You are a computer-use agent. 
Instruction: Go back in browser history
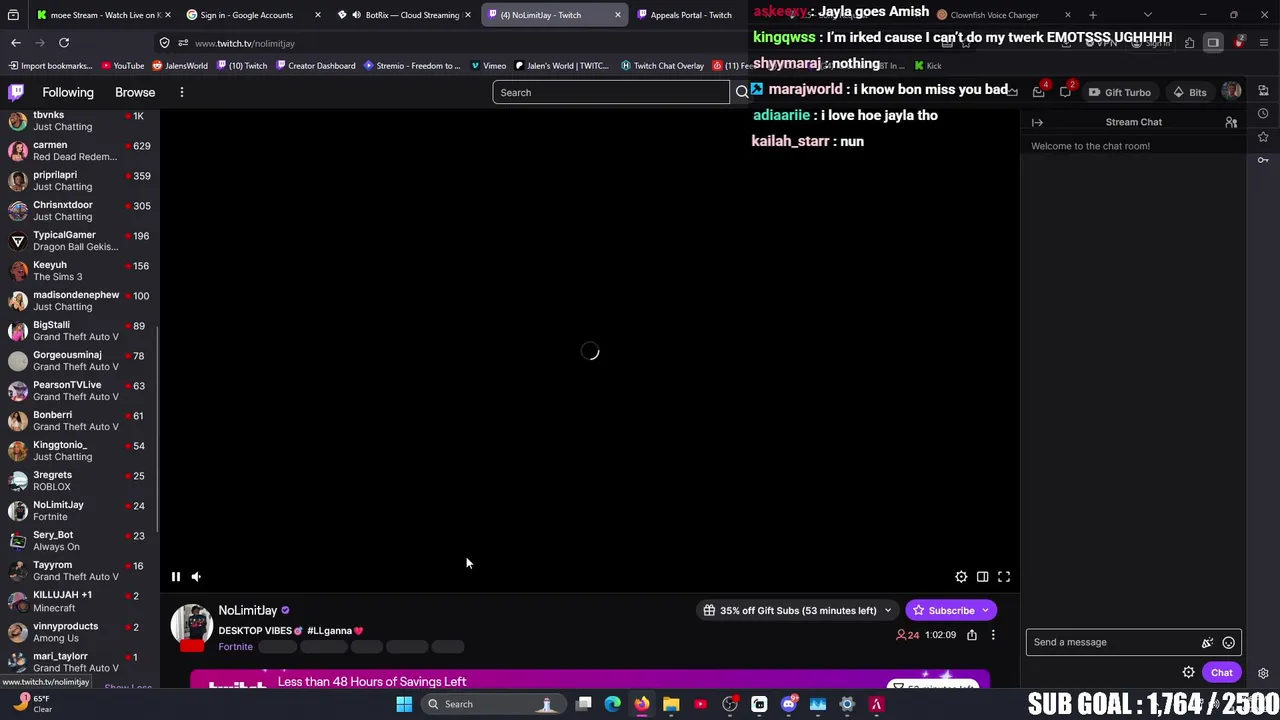(16, 43)
